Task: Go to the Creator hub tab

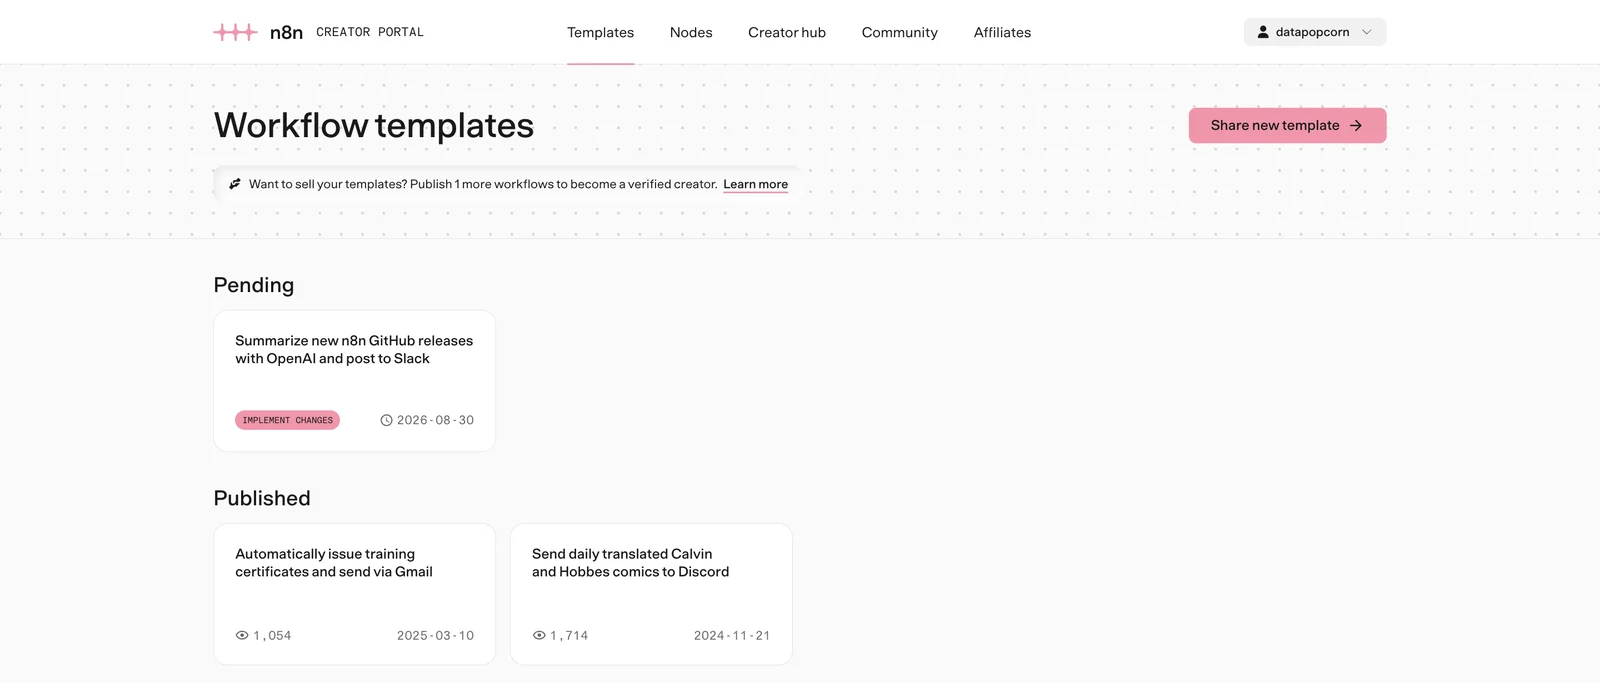Action: click(787, 32)
